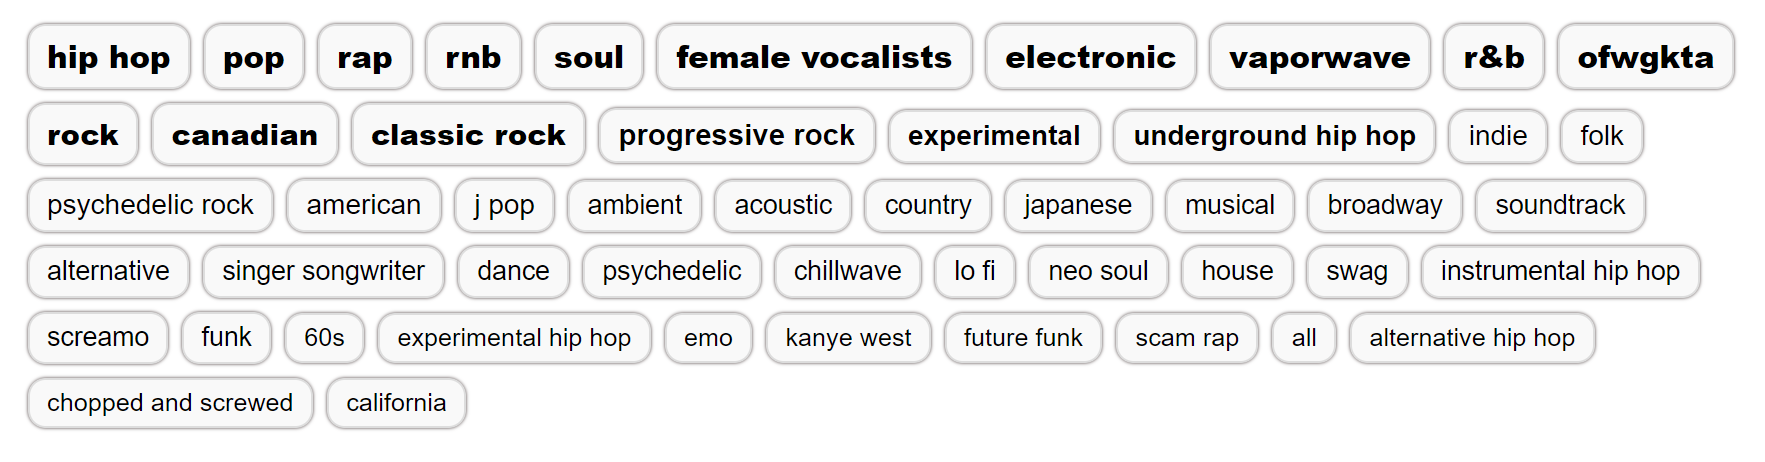Image resolution: width=1765 pixels, height=462 pixels.
Task: Open the chopped and screwed tag
Action: coord(170,403)
